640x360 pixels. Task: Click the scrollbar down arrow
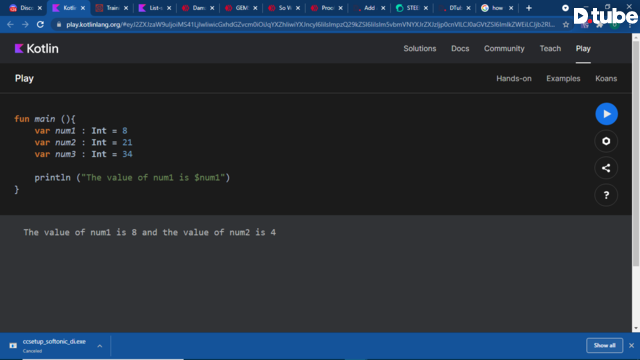tap(636, 328)
